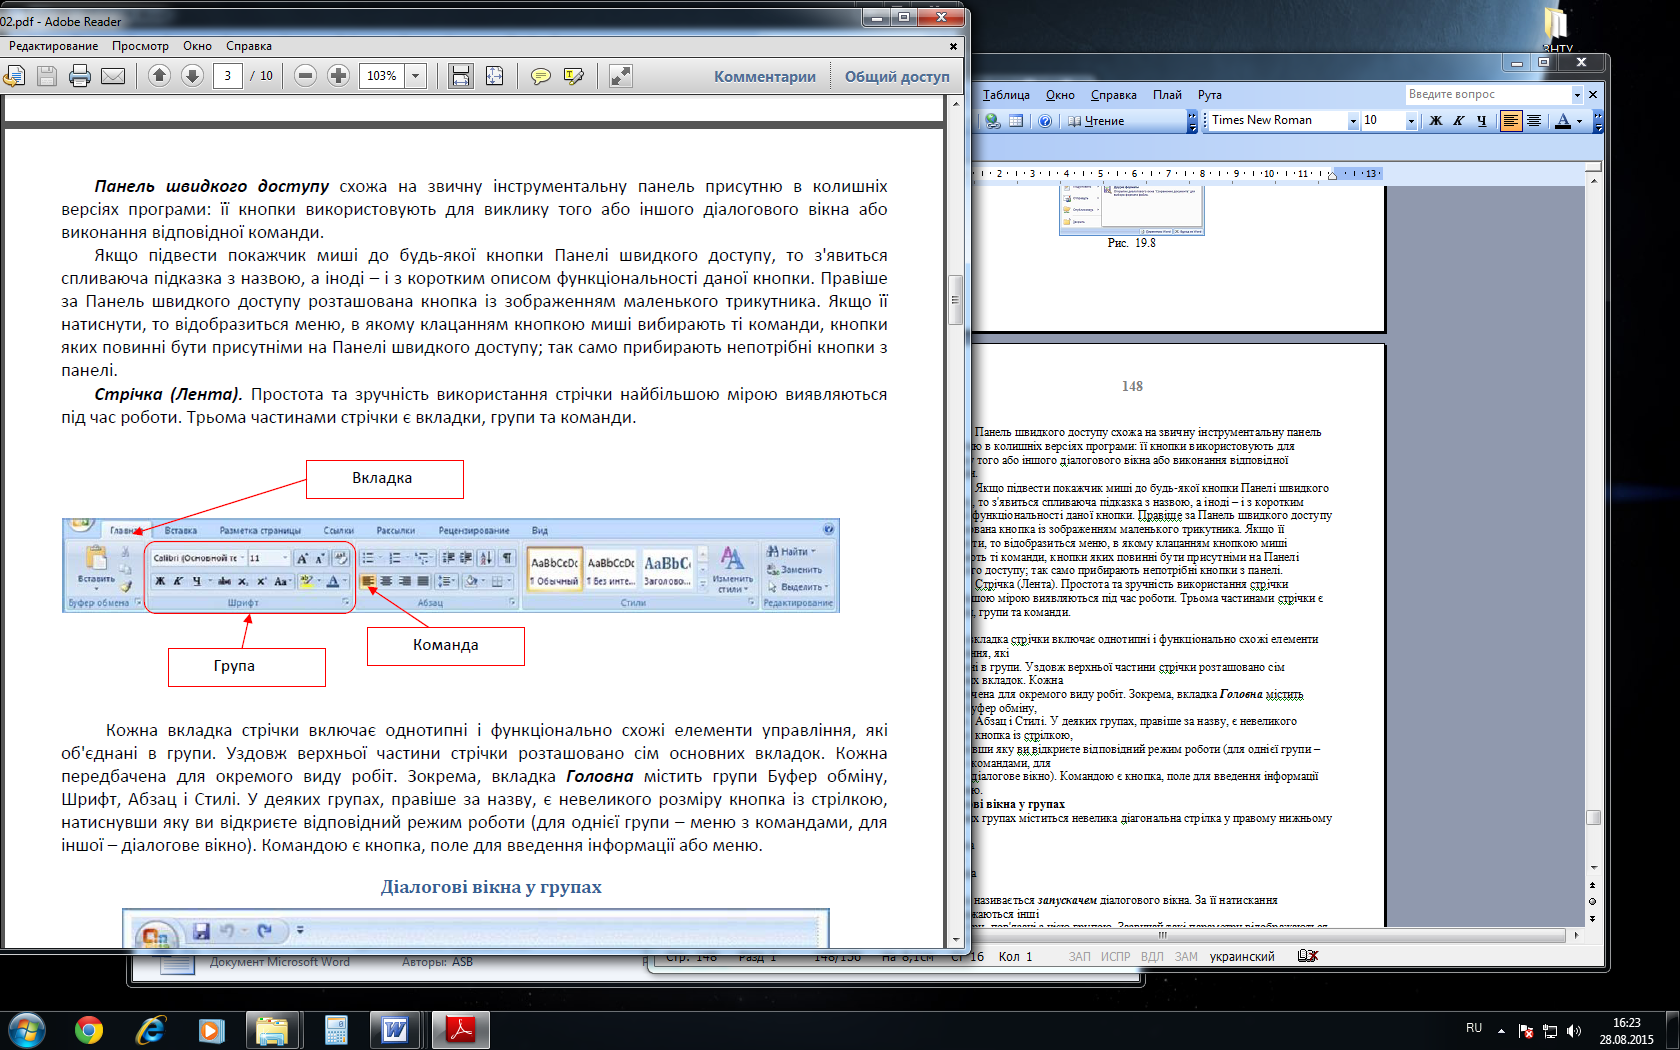Open Google Chrome from the taskbar

tap(89, 1030)
